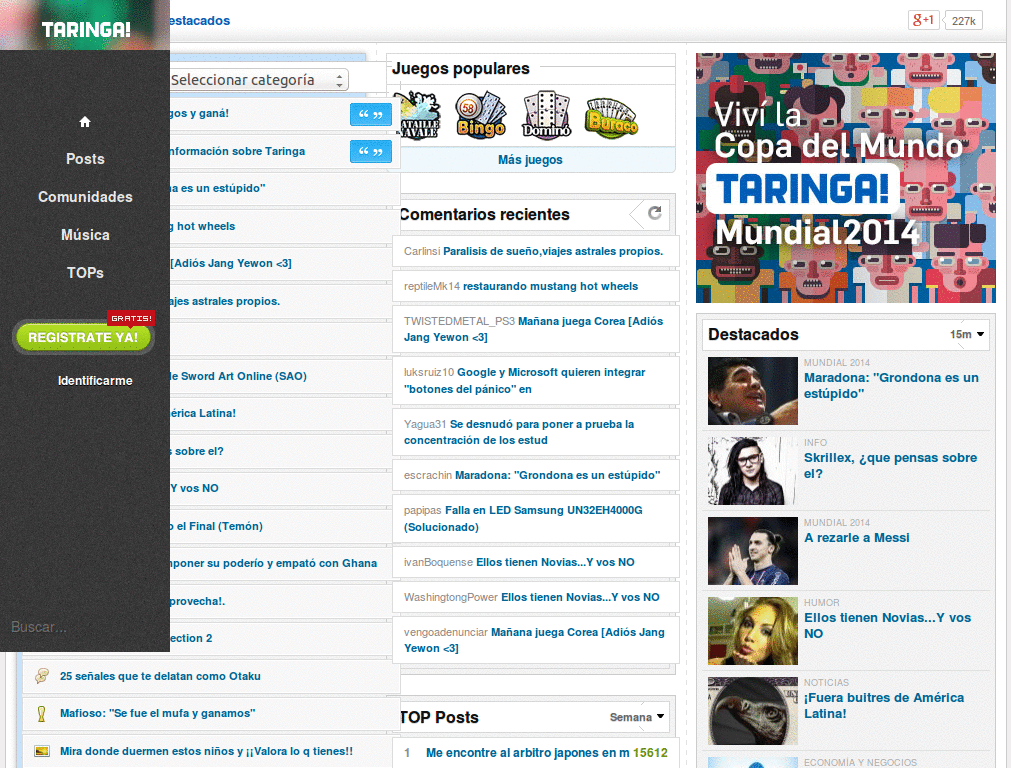The image size is (1024, 768).
Task: Open the 'A rezarle a Messi' headline
Action: click(x=856, y=537)
